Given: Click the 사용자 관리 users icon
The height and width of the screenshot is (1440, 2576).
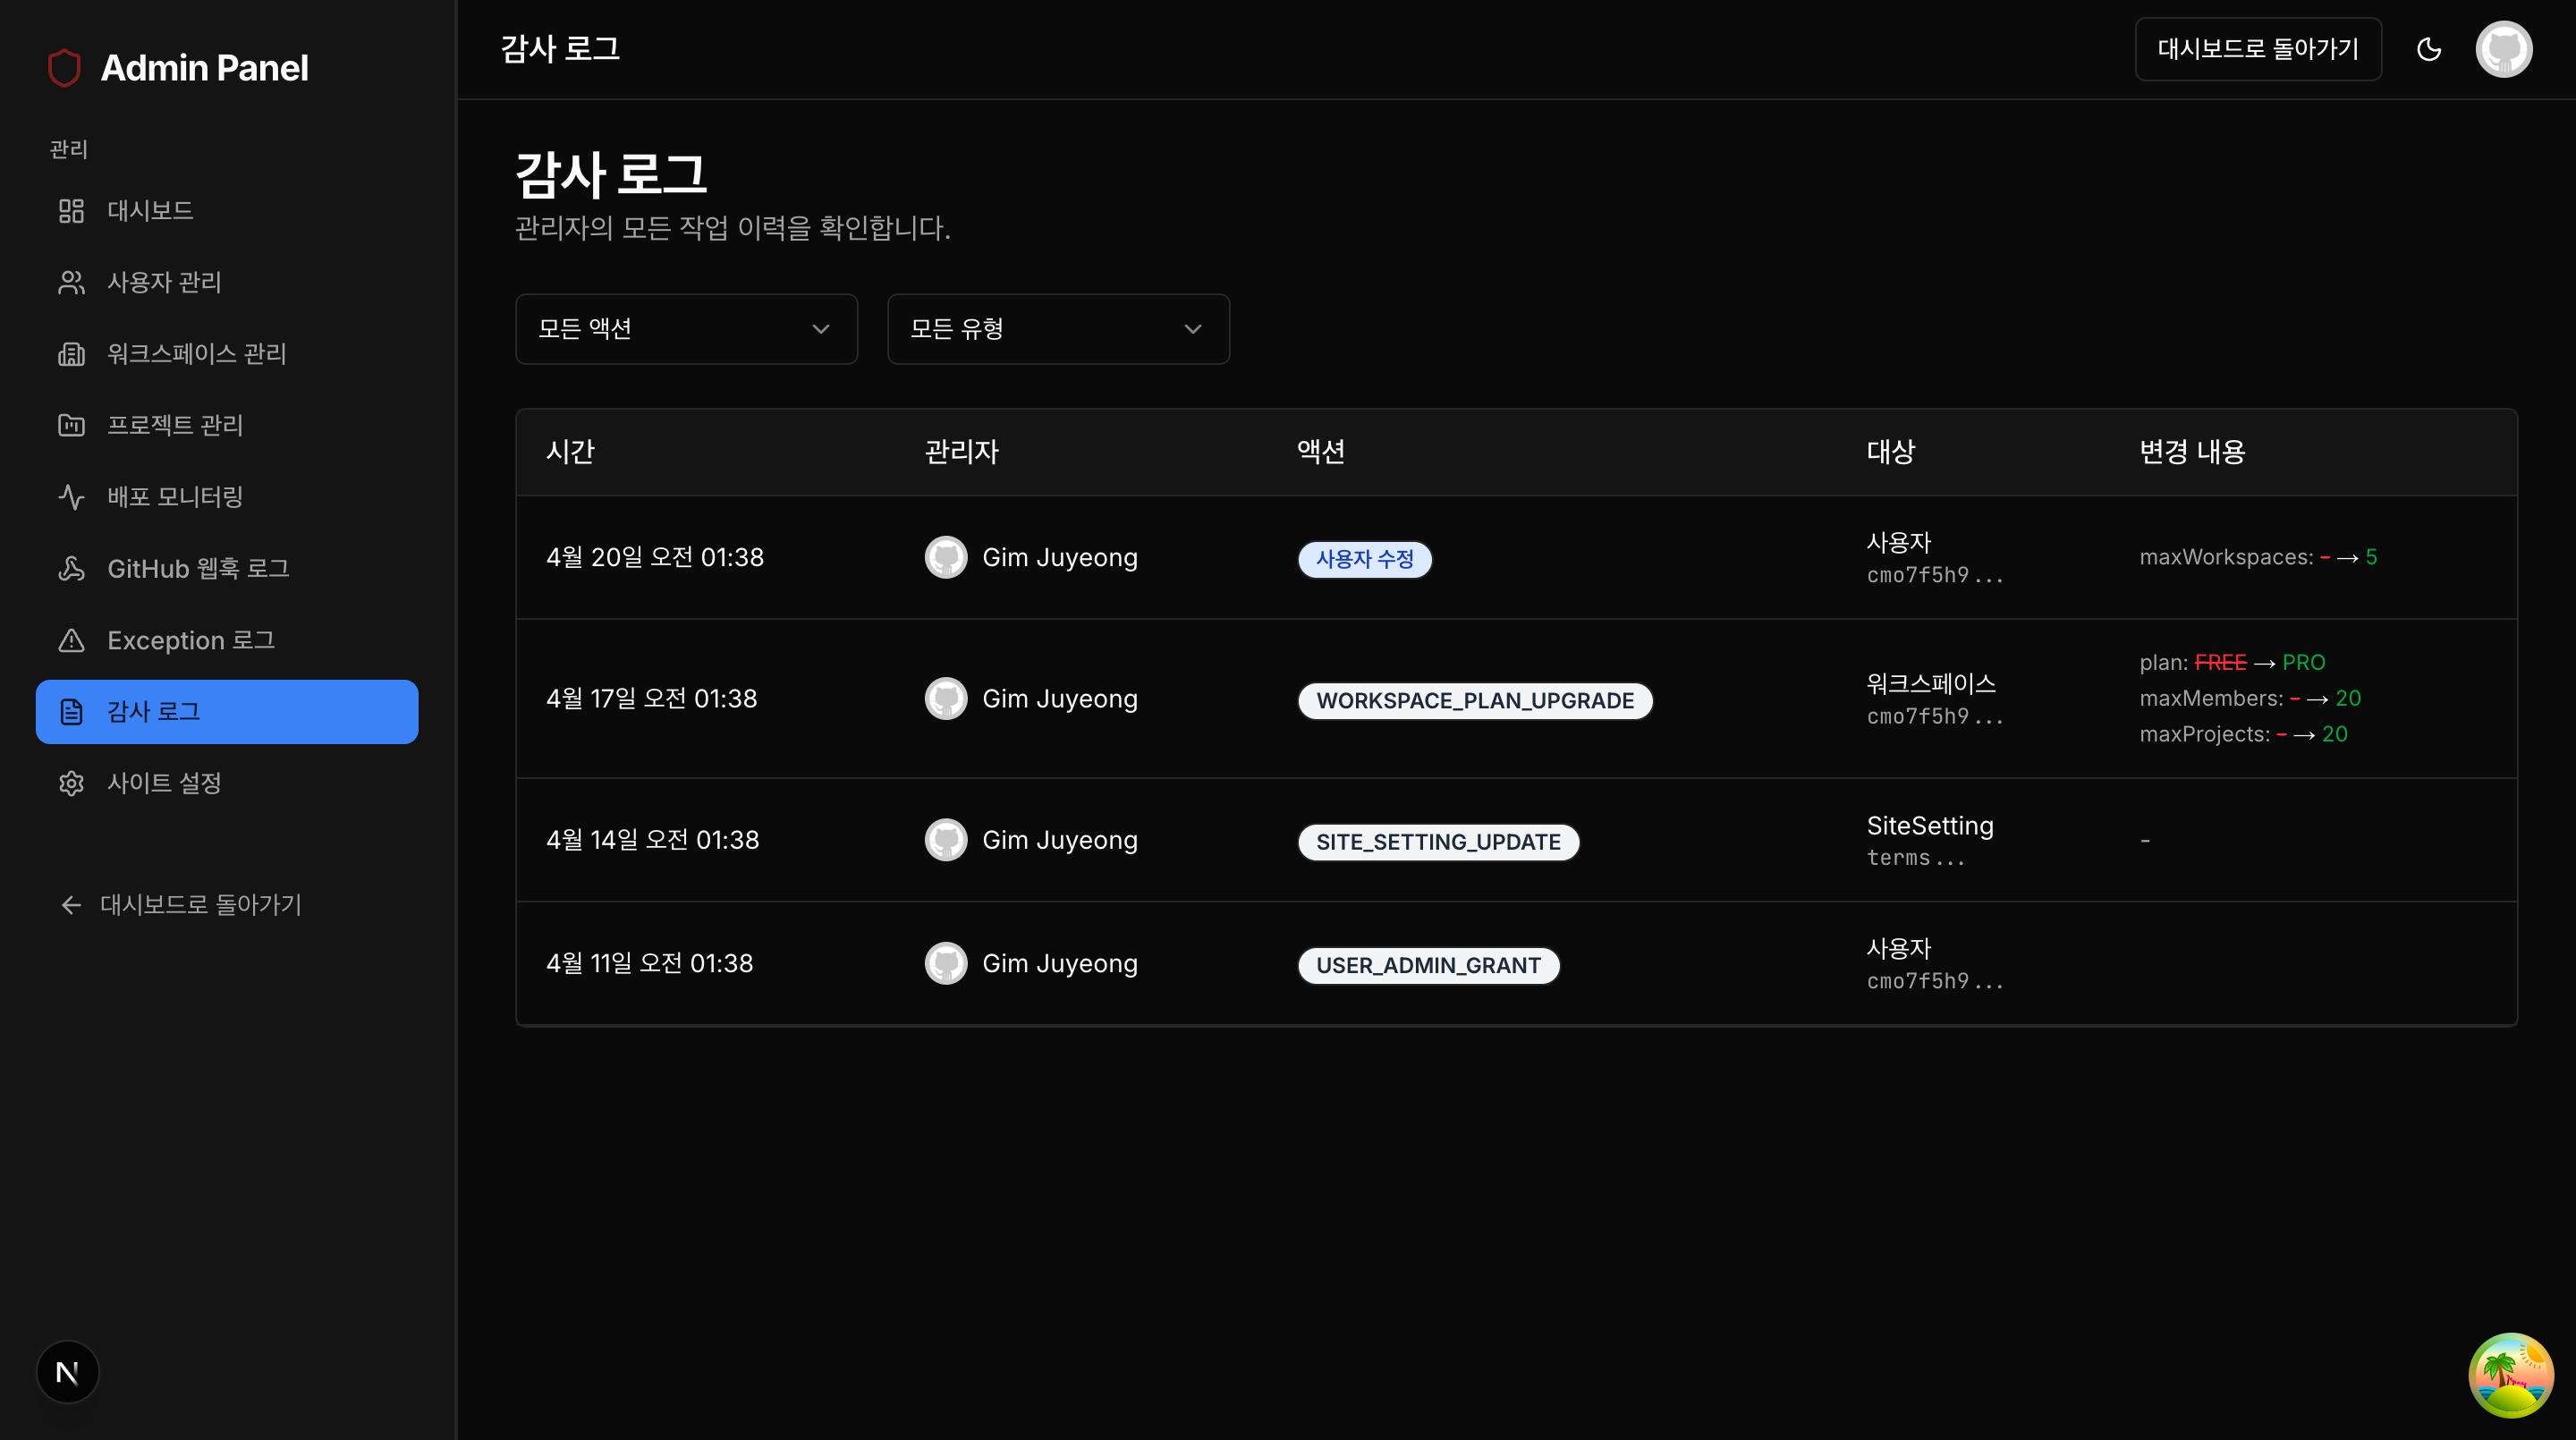Looking at the screenshot, I should click(71, 283).
